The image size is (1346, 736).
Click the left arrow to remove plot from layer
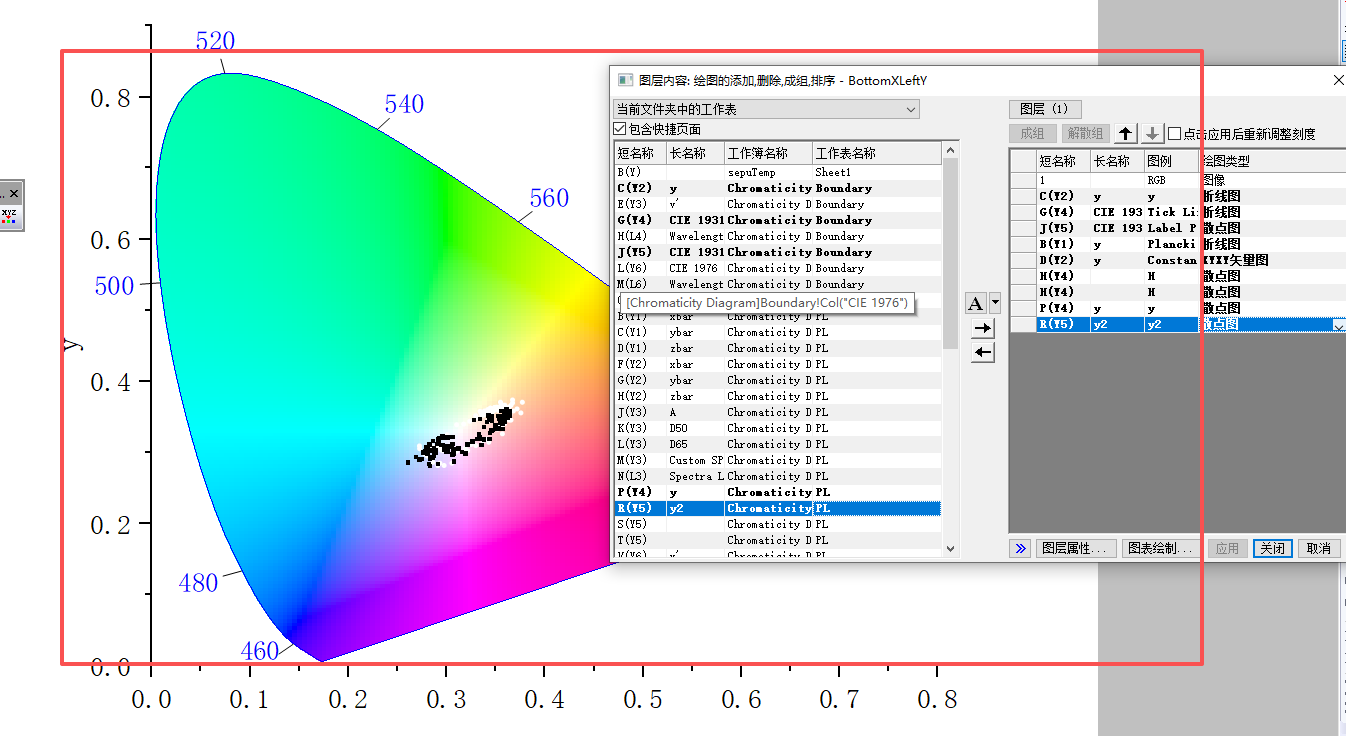(x=982, y=351)
